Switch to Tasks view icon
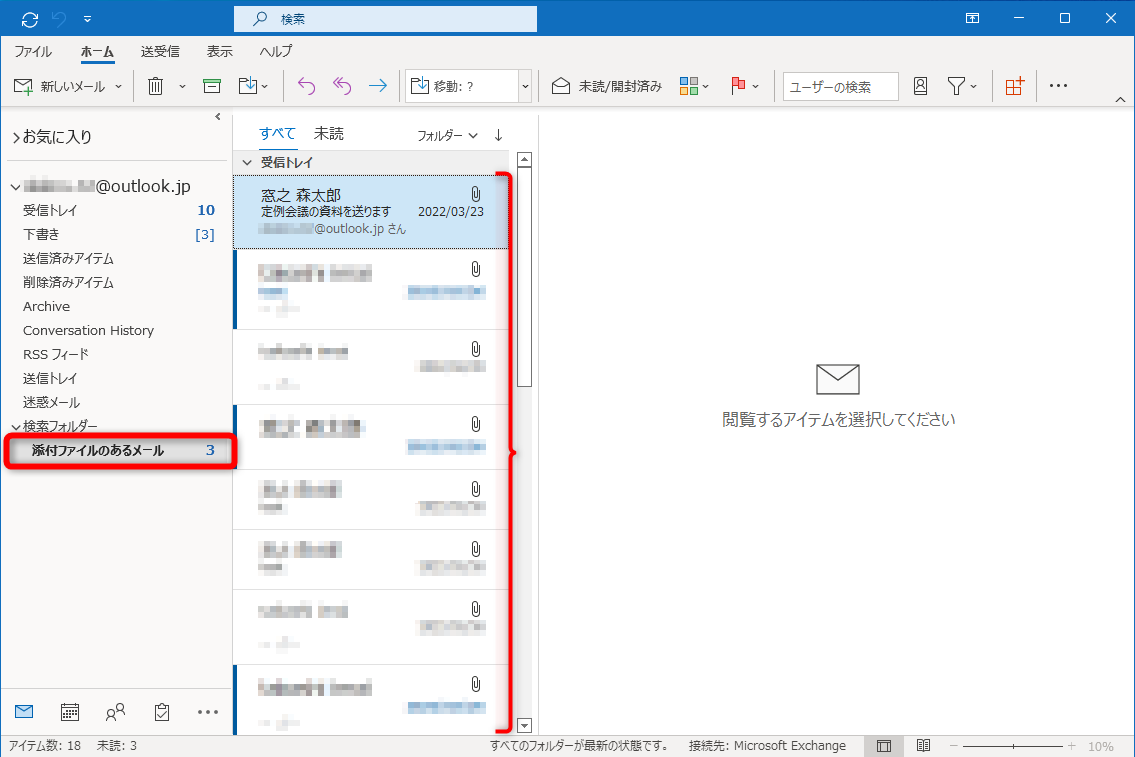The height and width of the screenshot is (757, 1135). (162, 712)
